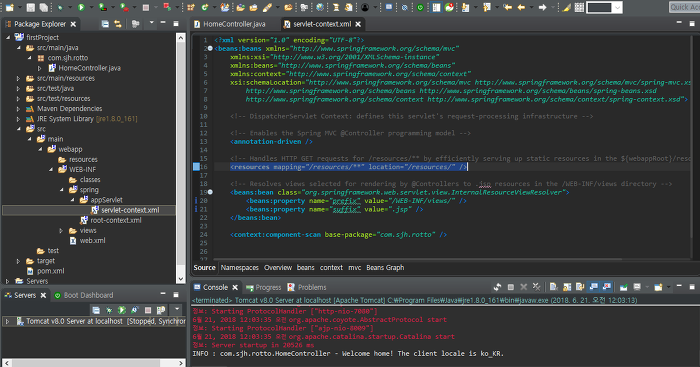
Task: Open the Beans Graph editor tab
Action: pyautogui.click(x=385, y=267)
